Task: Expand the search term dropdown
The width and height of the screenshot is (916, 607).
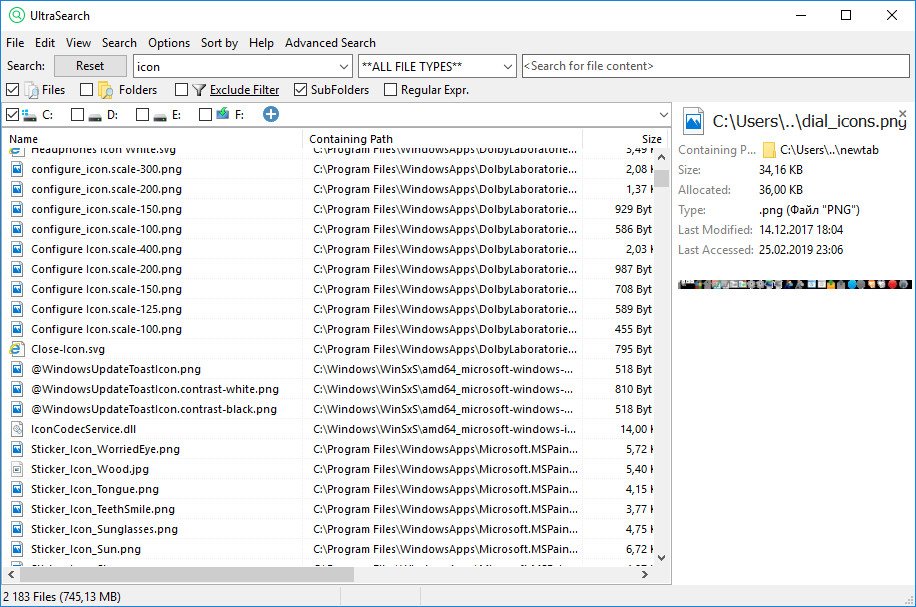Action: click(343, 66)
